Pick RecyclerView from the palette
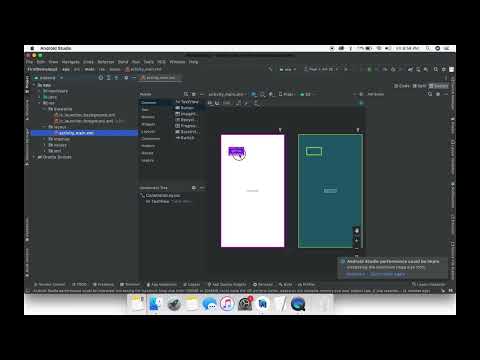The width and height of the screenshot is (480, 360). coord(186,120)
